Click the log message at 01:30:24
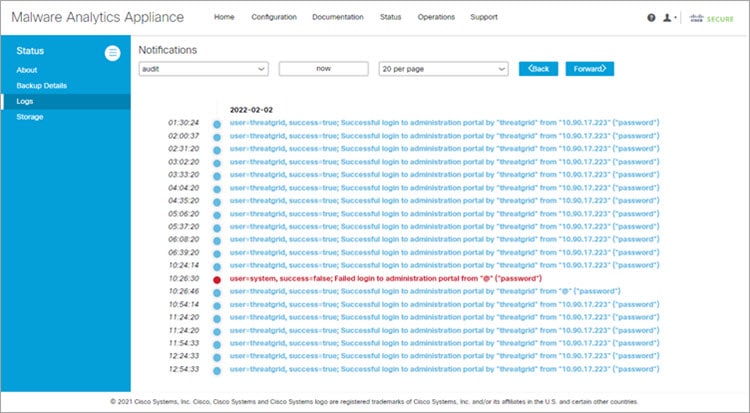Viewport: 750px width, 413px height. (444, 123)
